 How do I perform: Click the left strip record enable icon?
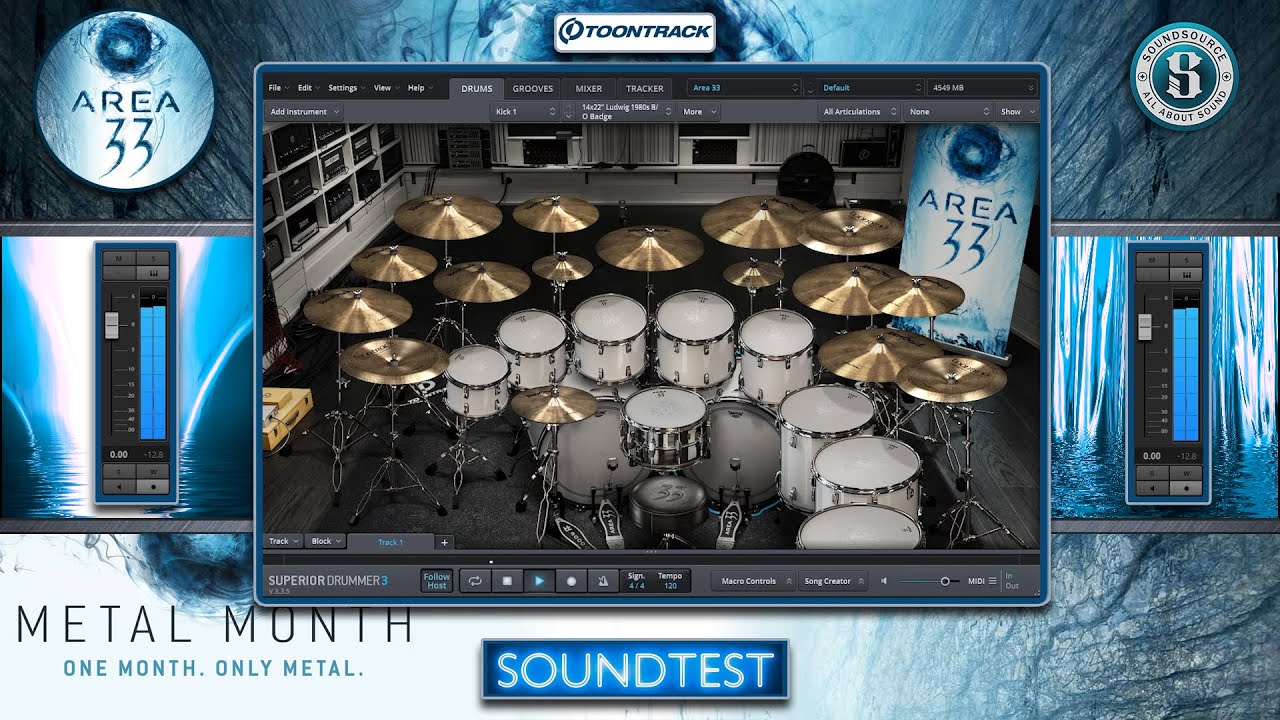click(x=153, y=487)
